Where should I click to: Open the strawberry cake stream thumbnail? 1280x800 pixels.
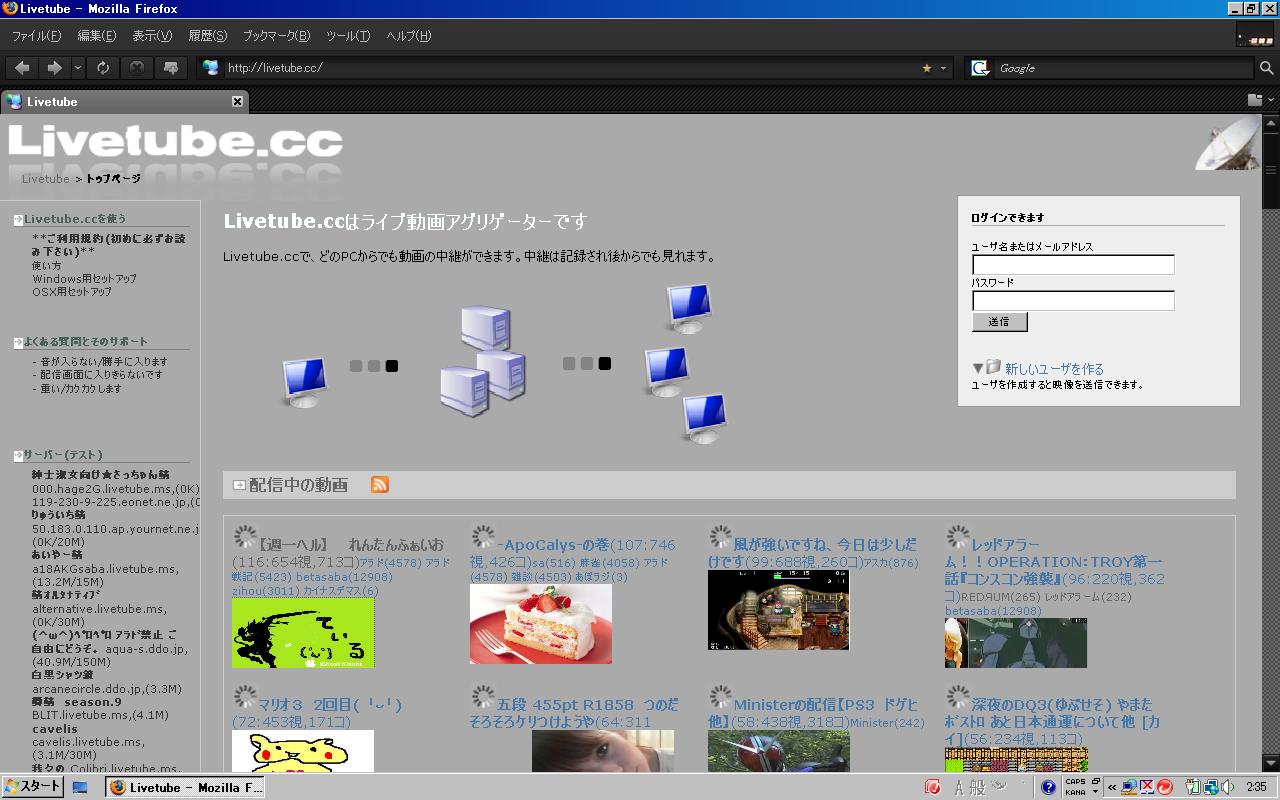(541, 624)
